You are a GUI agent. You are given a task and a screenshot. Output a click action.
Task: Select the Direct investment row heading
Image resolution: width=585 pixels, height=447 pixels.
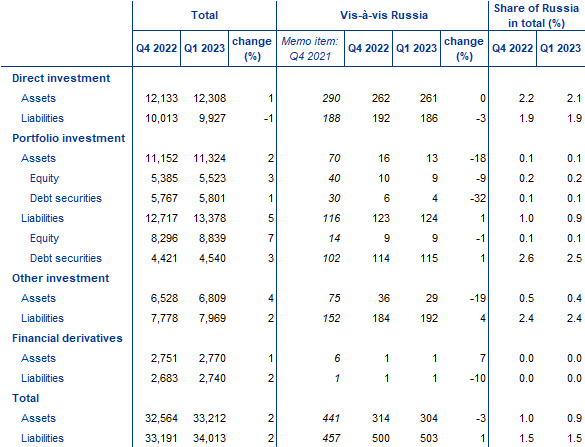61,78
